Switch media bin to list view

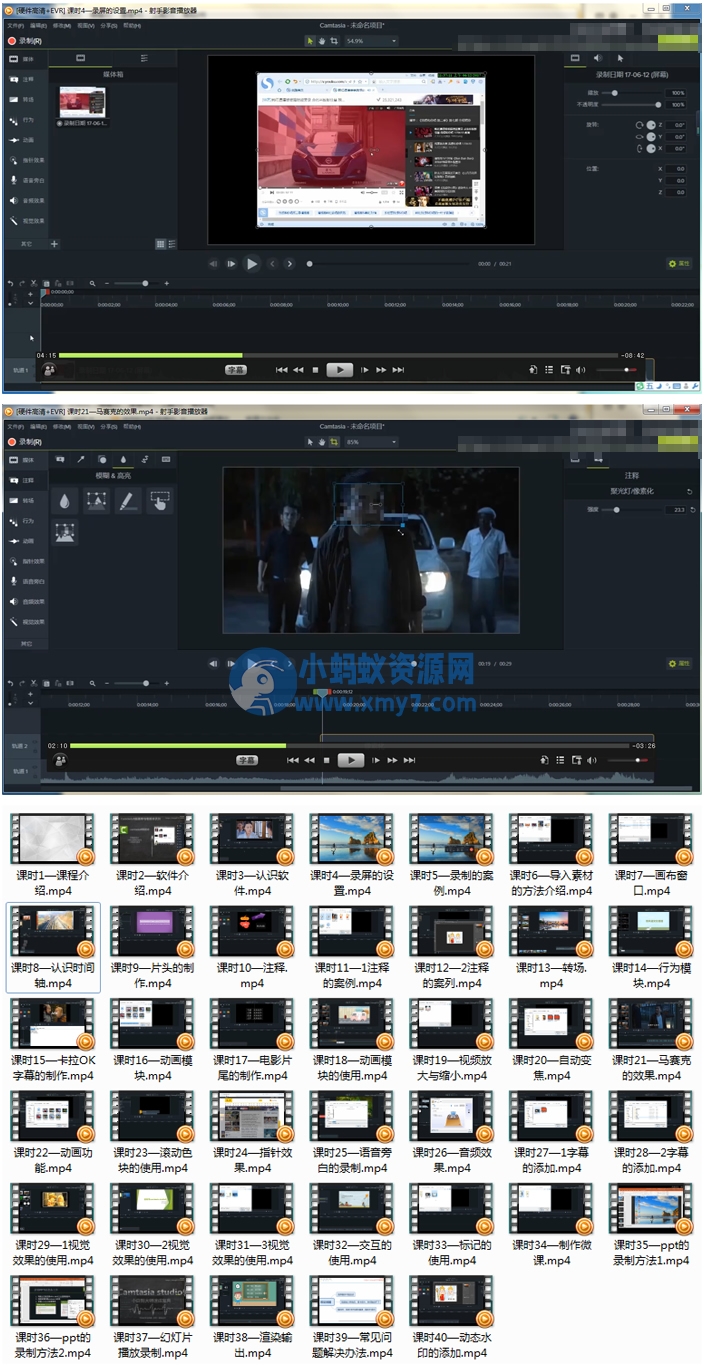[x=172, y=243]
